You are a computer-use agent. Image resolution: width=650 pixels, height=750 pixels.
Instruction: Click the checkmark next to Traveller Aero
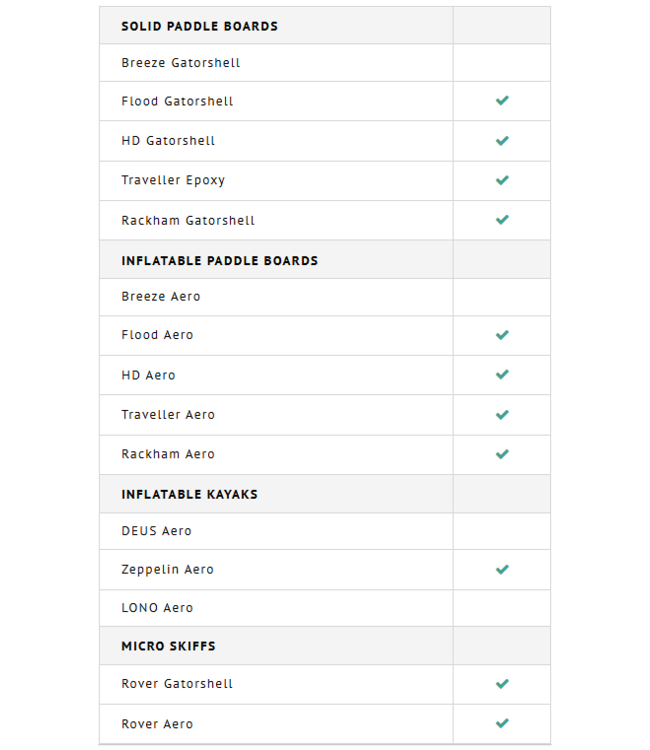click(x=502, y=414)
